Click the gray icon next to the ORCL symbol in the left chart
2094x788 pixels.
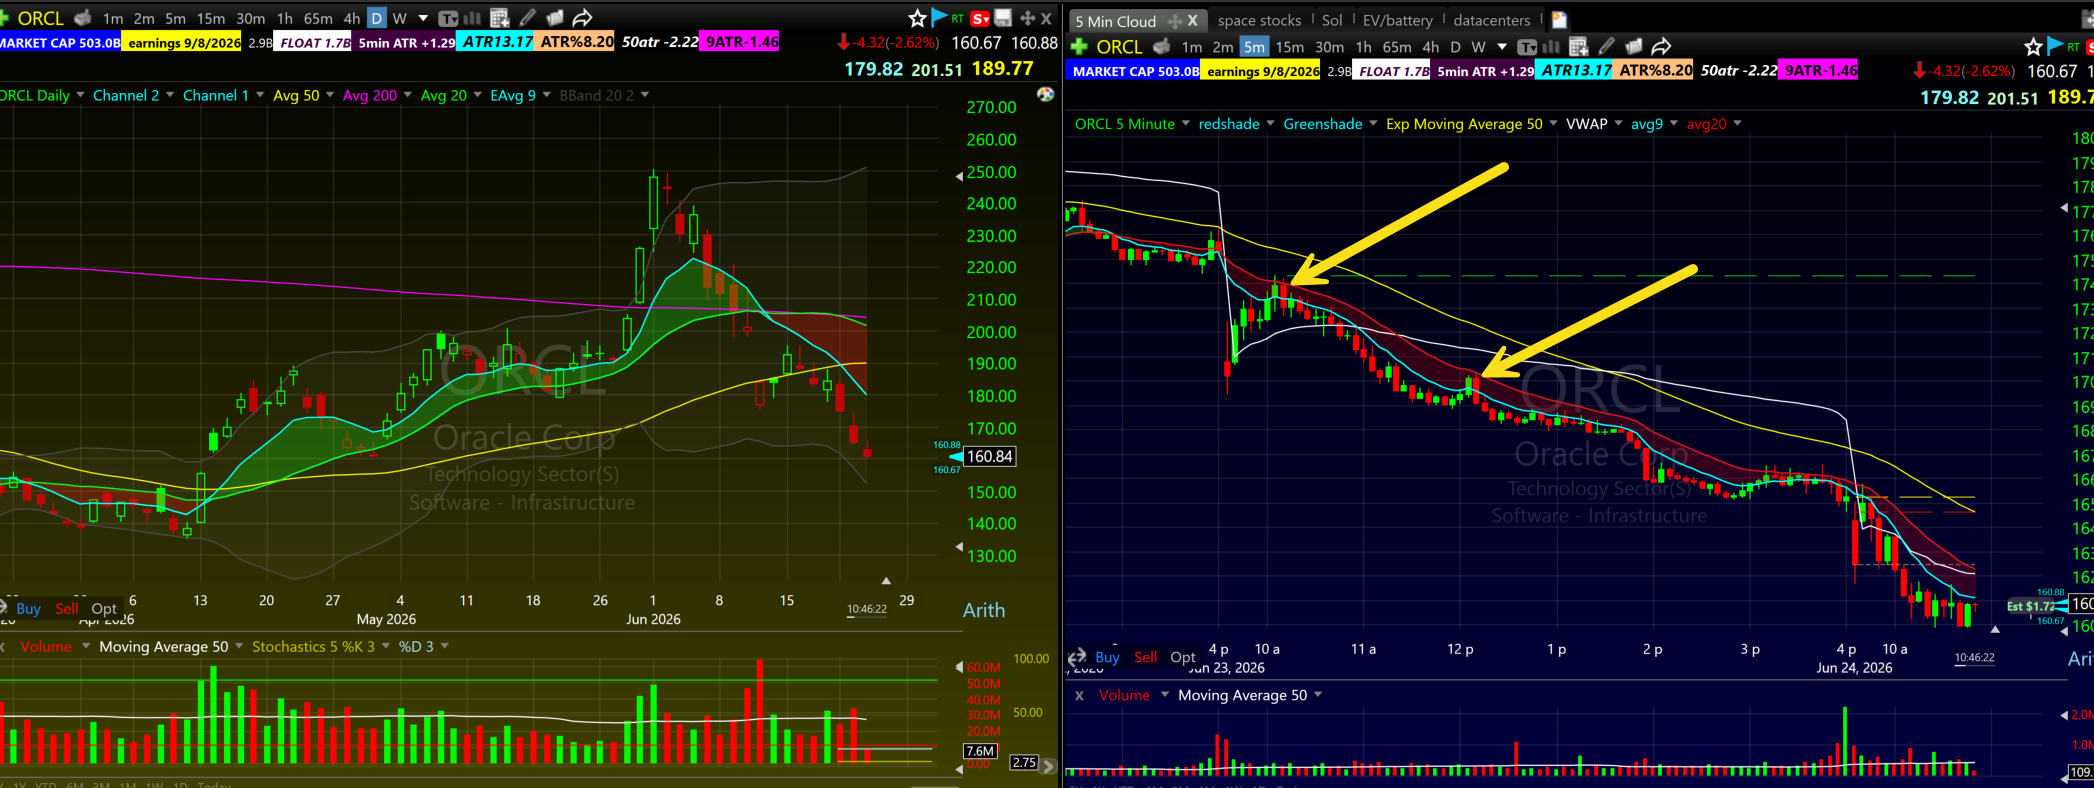(83, 18)
